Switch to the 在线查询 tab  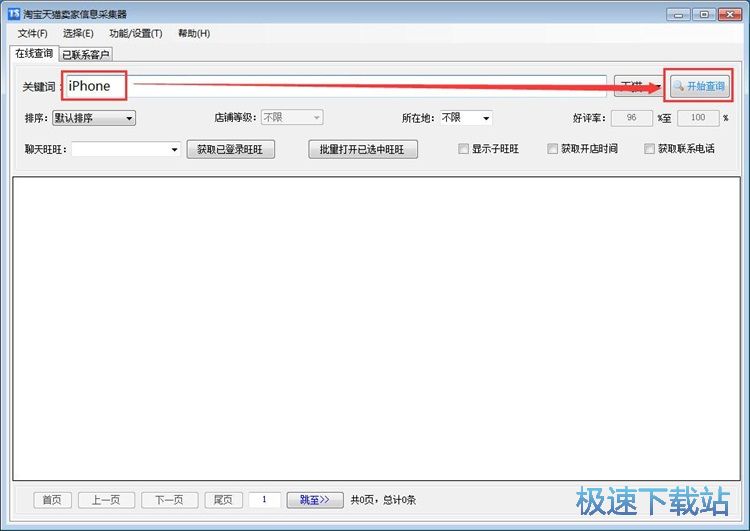point(34,53)
